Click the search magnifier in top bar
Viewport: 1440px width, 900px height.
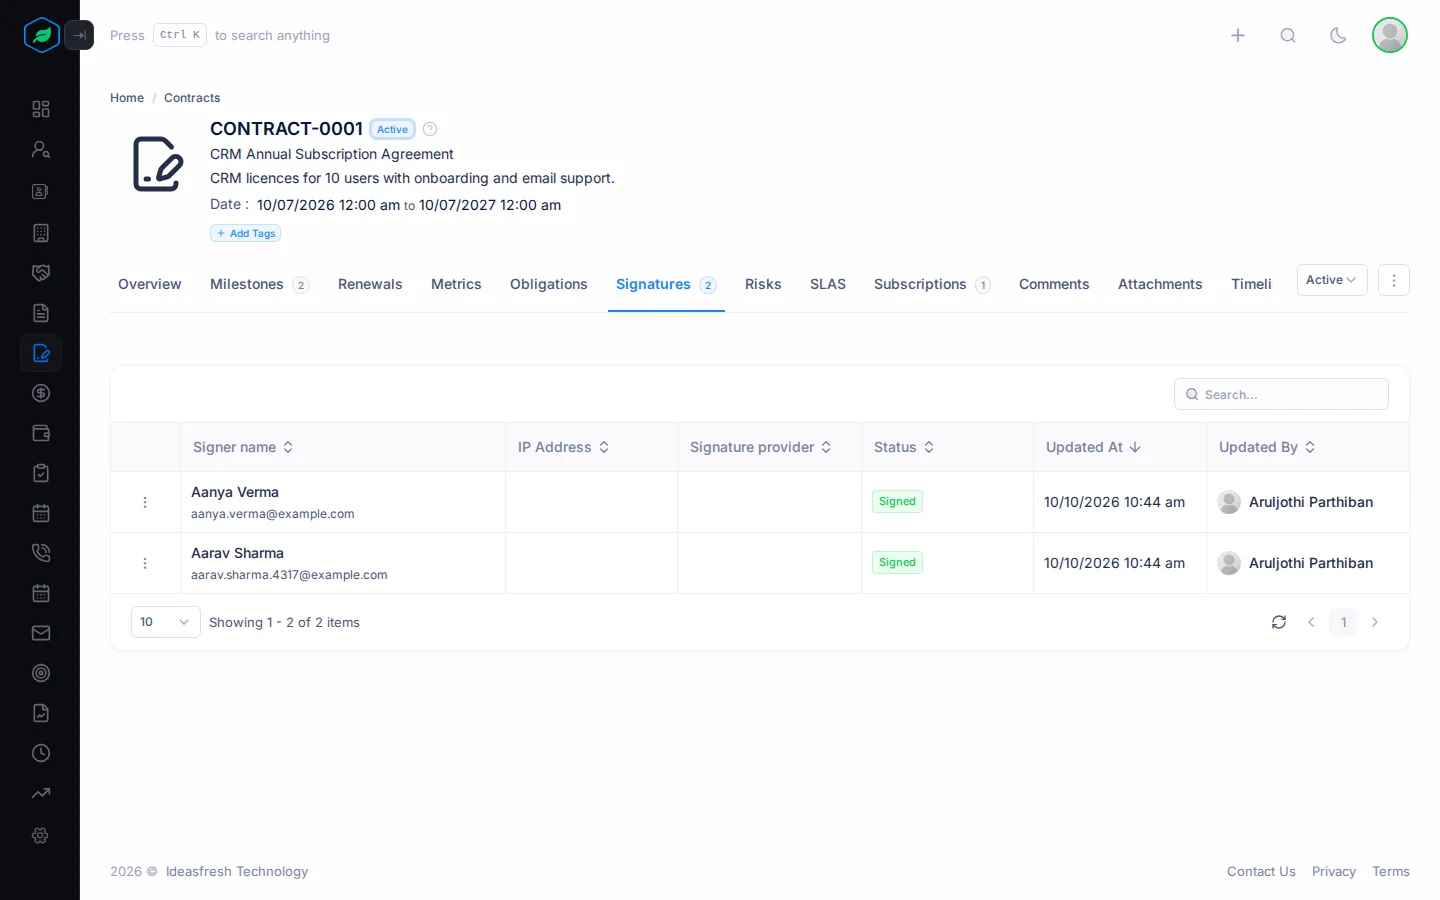pos(1288,35)
